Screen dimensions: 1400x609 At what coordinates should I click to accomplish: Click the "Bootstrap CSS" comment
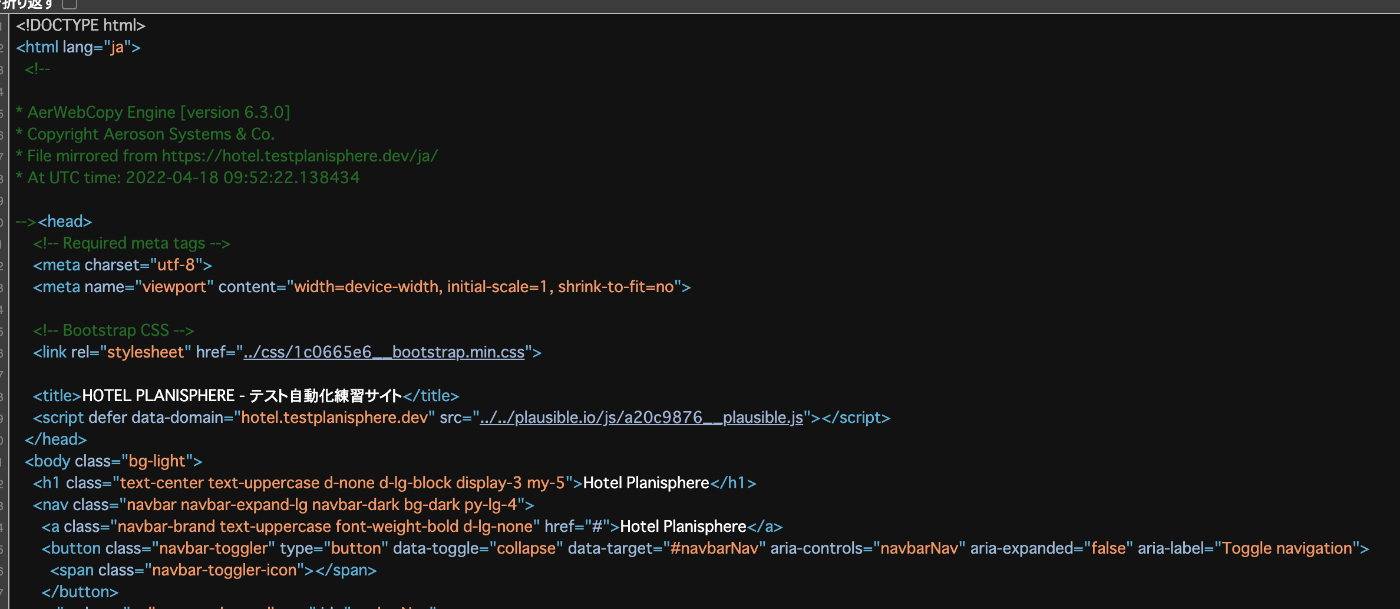[114, 330]
